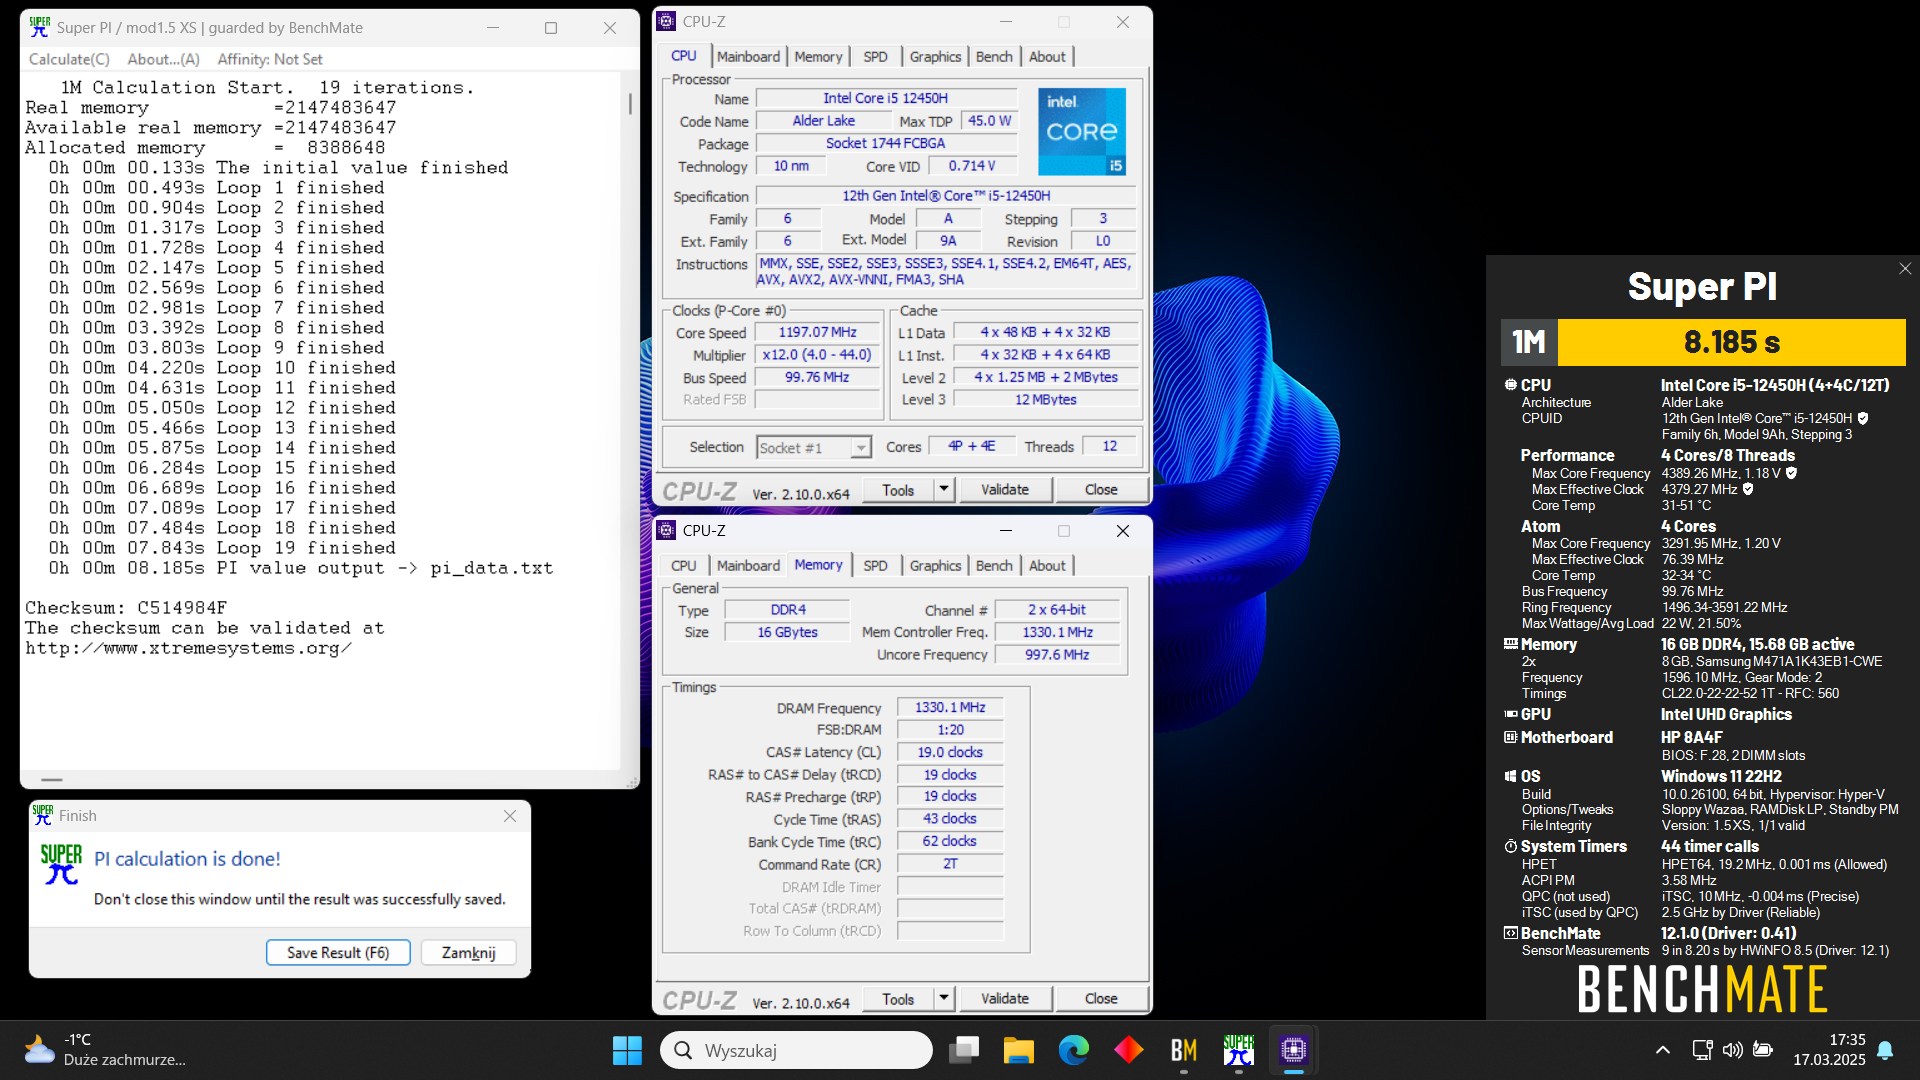Select Bench tab in lower CPU-Z
This screenshot has height=1080, width=1920.
point(994,566)
